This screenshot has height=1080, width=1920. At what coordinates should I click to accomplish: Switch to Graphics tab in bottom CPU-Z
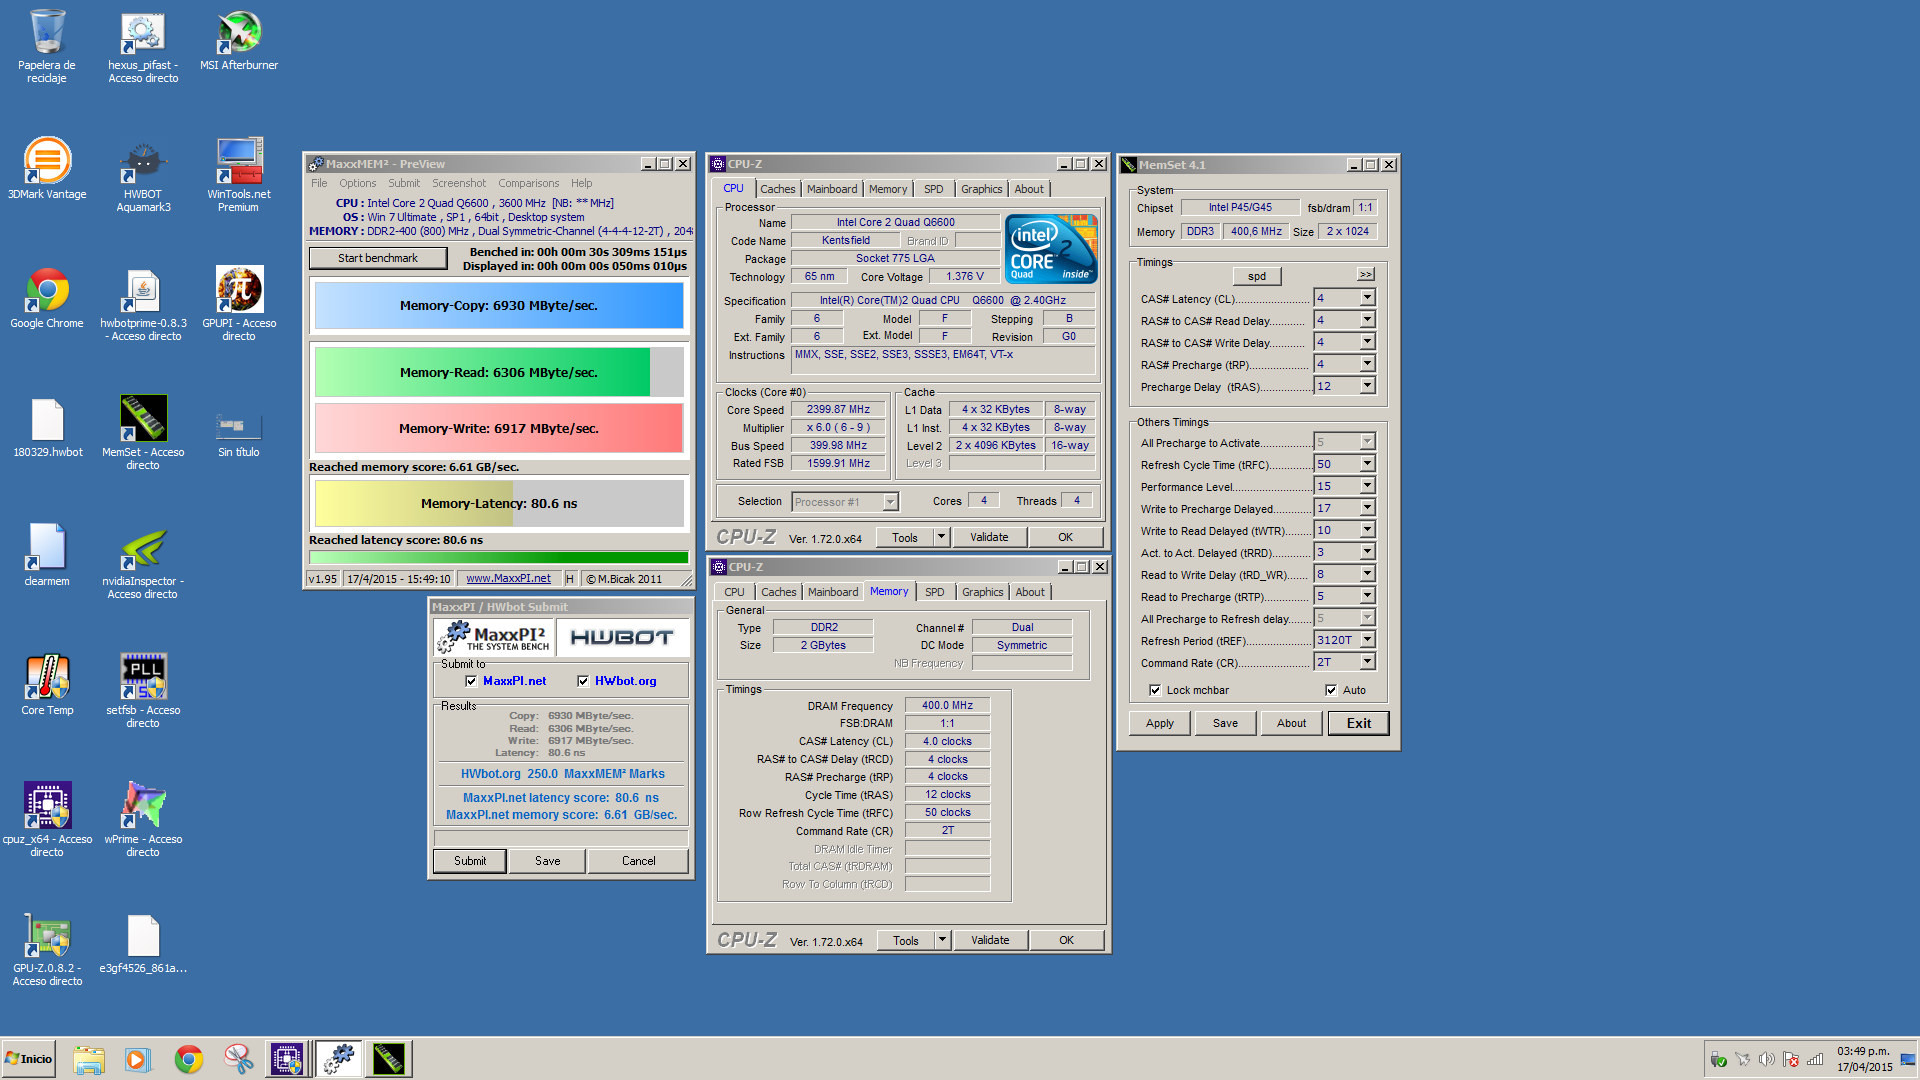[982, 592]
